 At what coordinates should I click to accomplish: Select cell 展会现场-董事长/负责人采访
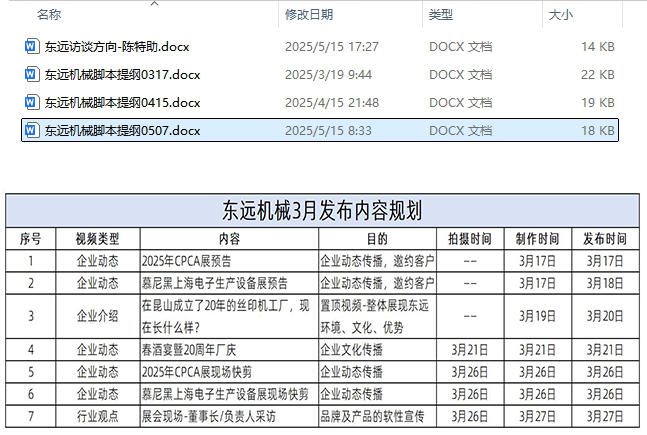coord(229,416)
